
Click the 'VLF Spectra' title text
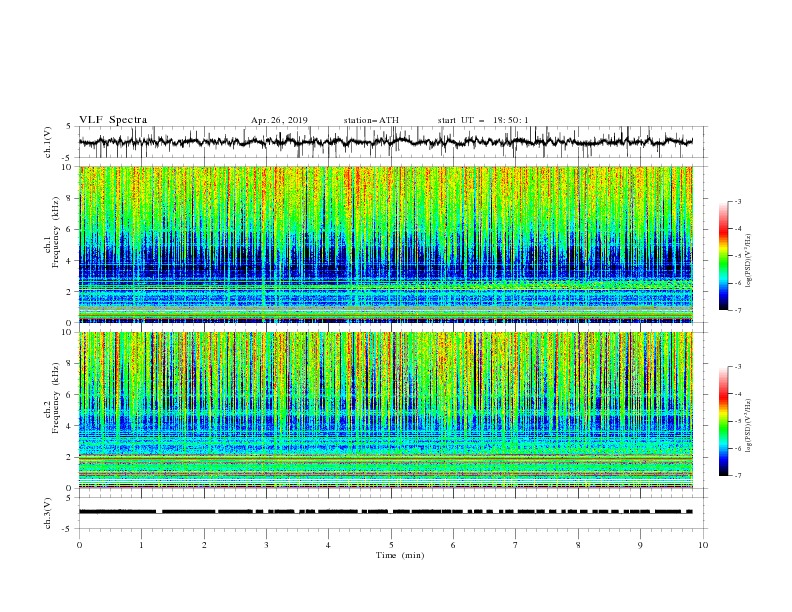coord(113,120)
